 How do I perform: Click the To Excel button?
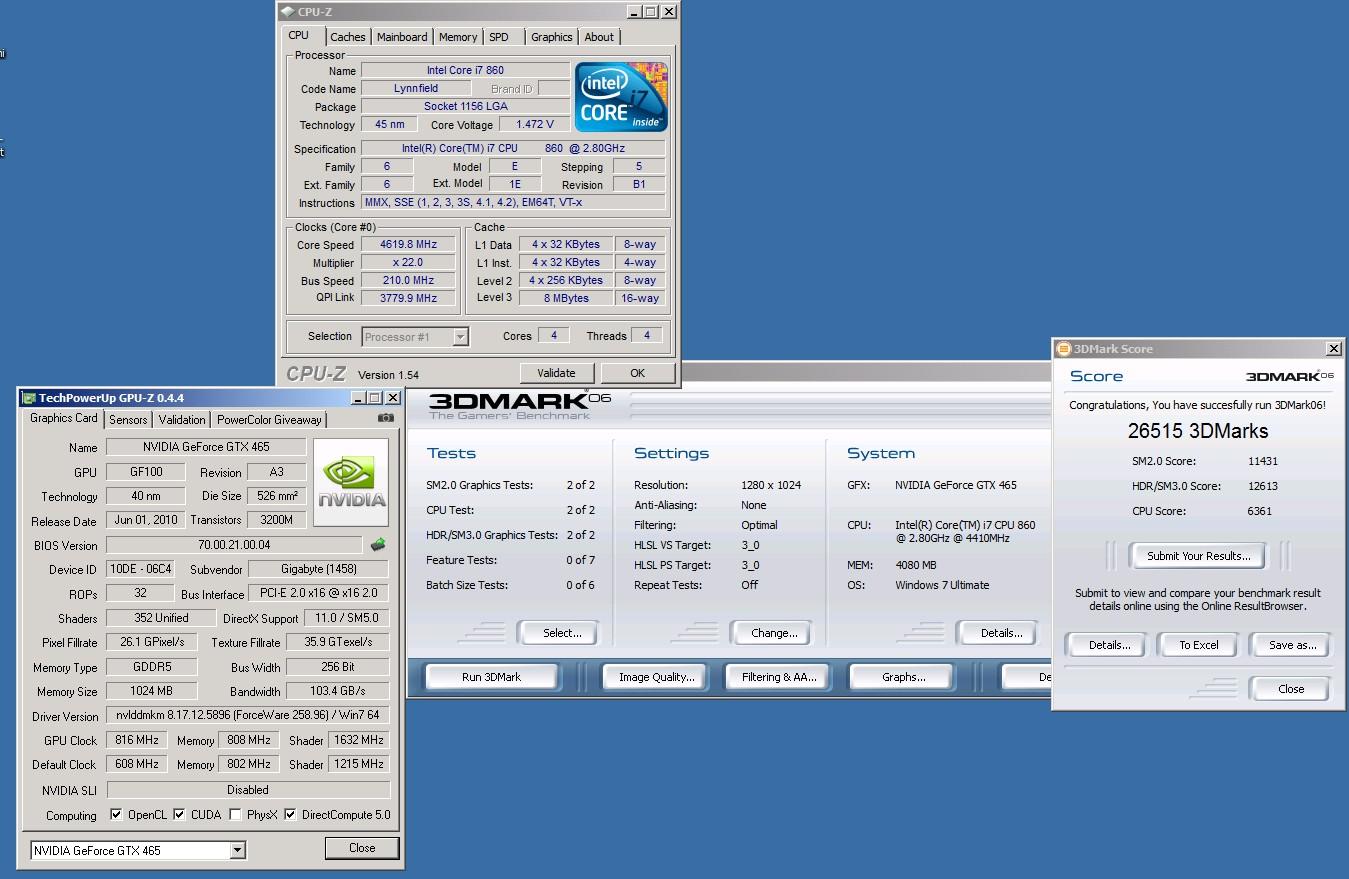click(x=1198, y=645)
